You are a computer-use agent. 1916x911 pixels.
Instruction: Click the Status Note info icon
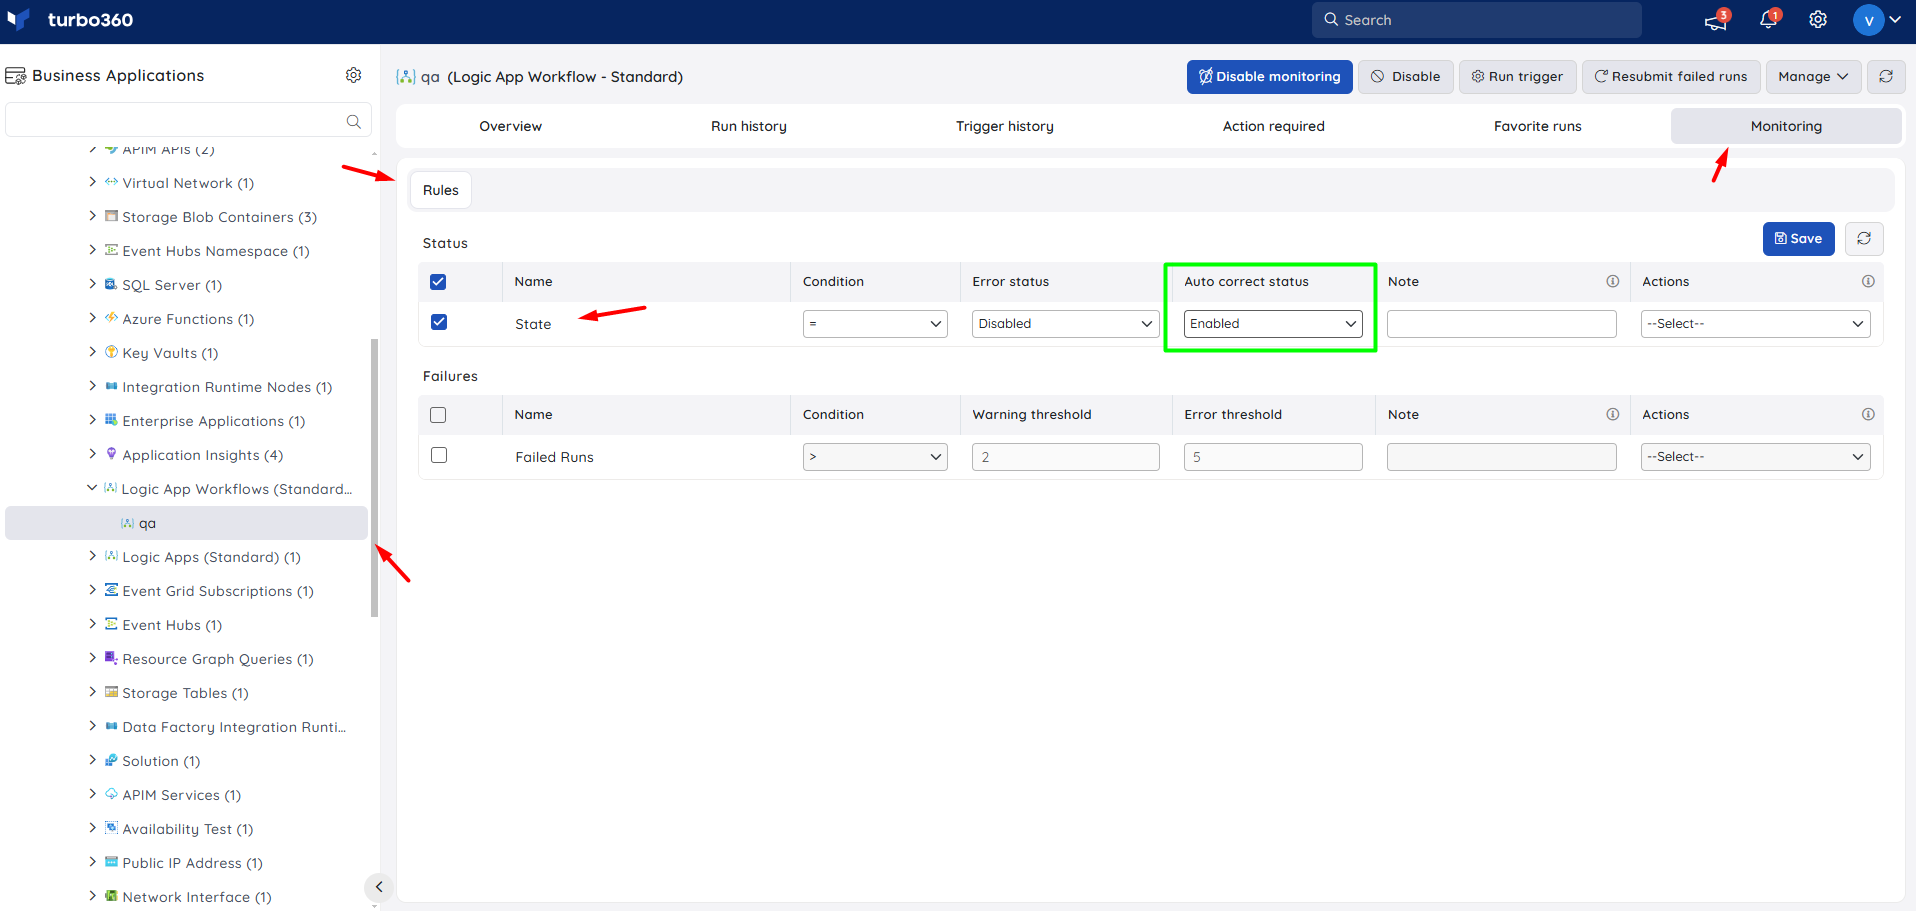coord(1612,281)
